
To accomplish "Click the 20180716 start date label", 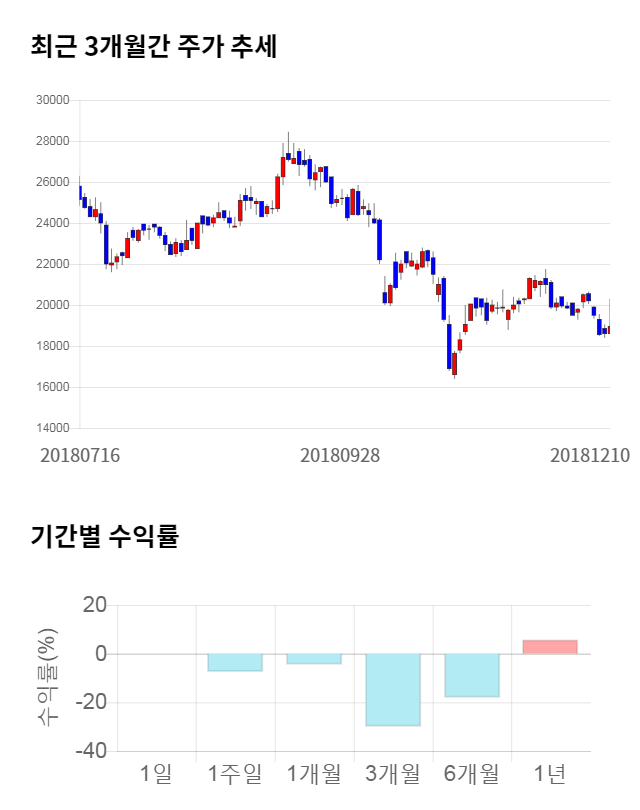I will (x=80, y=455).
